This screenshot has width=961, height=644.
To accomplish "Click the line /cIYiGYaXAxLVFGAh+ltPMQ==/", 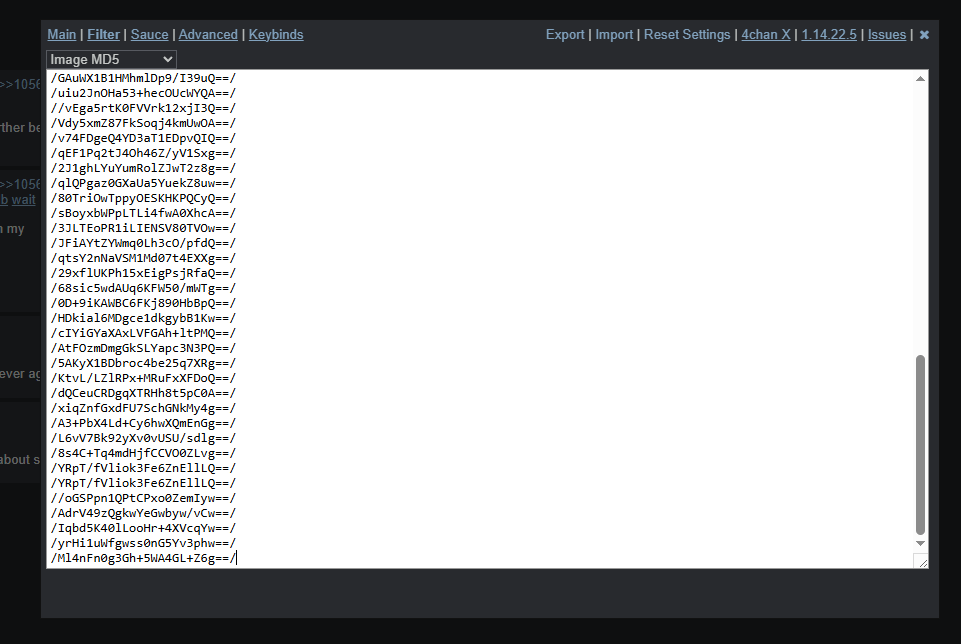I will [x=143, y=333].
